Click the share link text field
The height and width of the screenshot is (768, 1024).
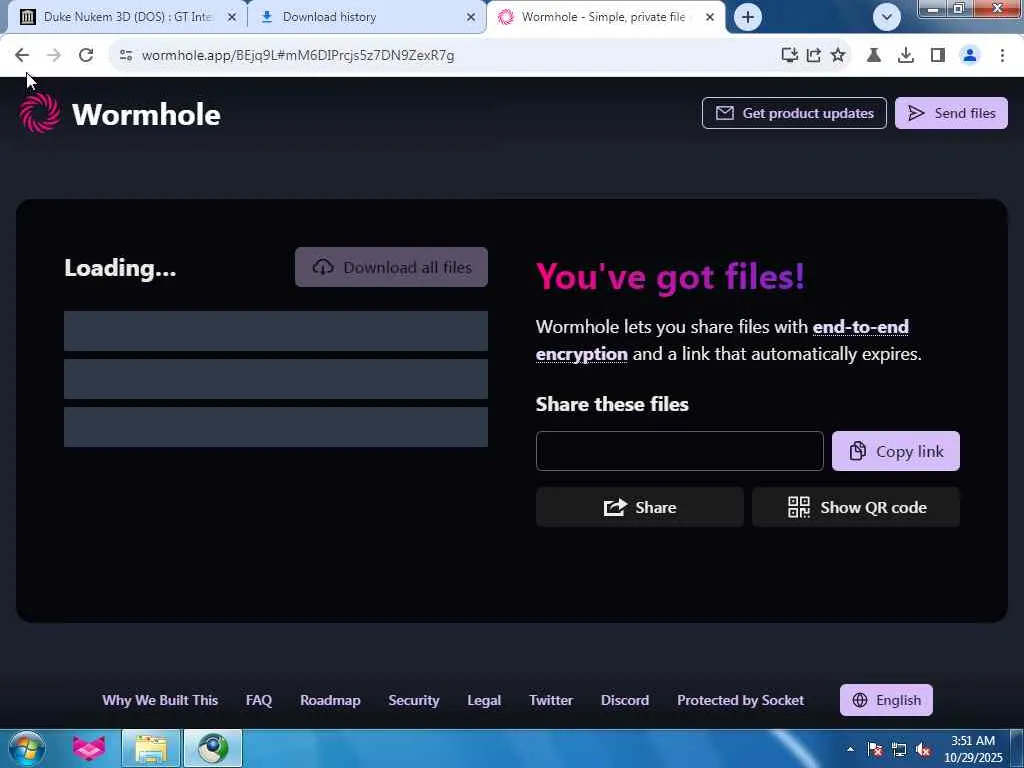click(679, 451)
